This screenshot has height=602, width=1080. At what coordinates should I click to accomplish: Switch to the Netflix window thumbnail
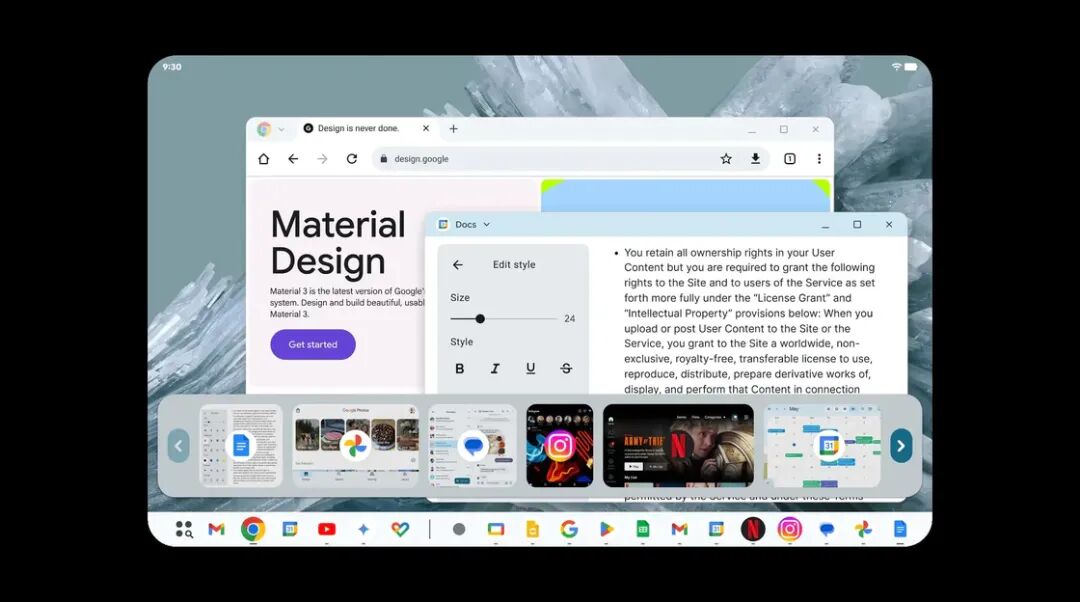coord(678,446)
